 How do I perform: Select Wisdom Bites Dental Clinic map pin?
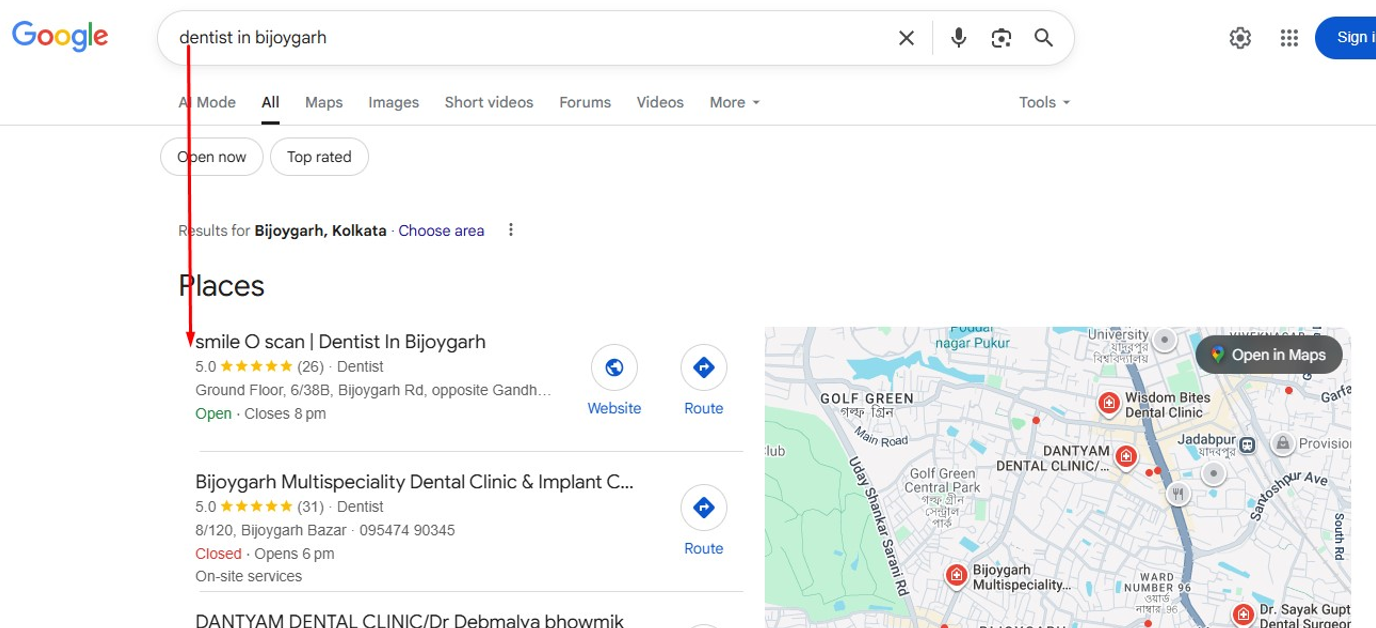(x=1108, y=403)
